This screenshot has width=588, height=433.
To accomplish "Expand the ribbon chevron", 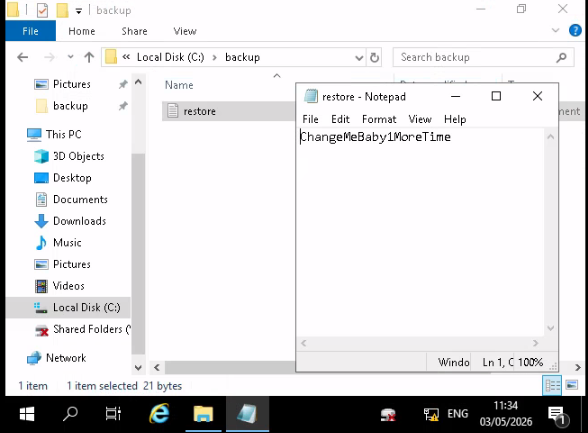I will coord(555,30).
